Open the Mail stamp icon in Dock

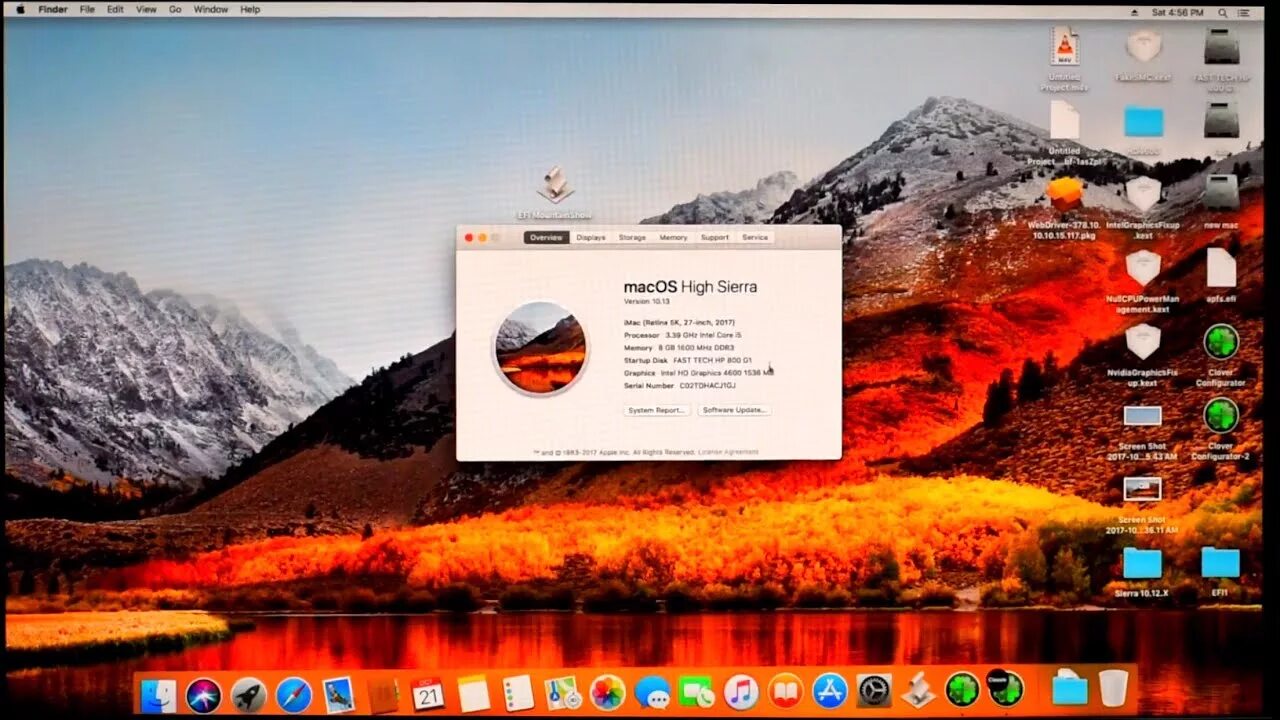point(338,693)
